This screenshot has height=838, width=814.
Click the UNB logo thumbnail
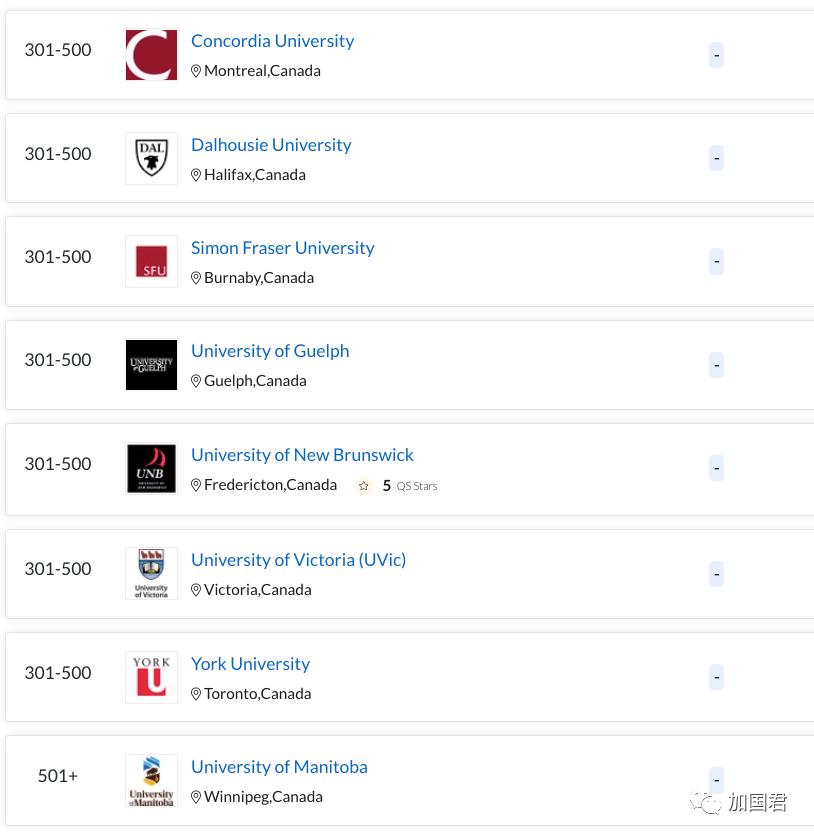click(x=151, y=469)
